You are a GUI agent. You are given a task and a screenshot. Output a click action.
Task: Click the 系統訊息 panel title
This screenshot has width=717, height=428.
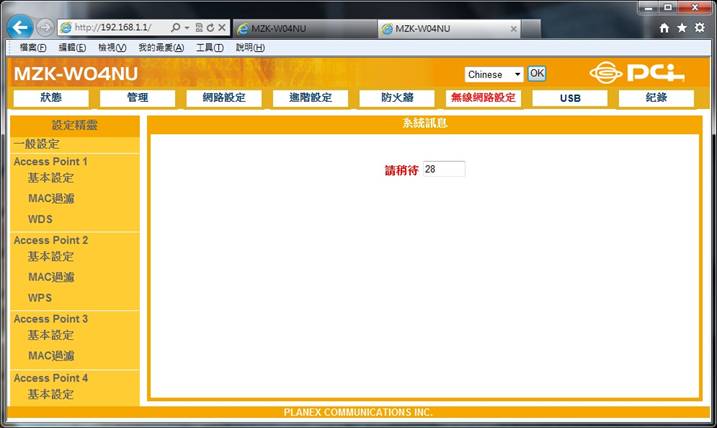click(x=425, y=123)
